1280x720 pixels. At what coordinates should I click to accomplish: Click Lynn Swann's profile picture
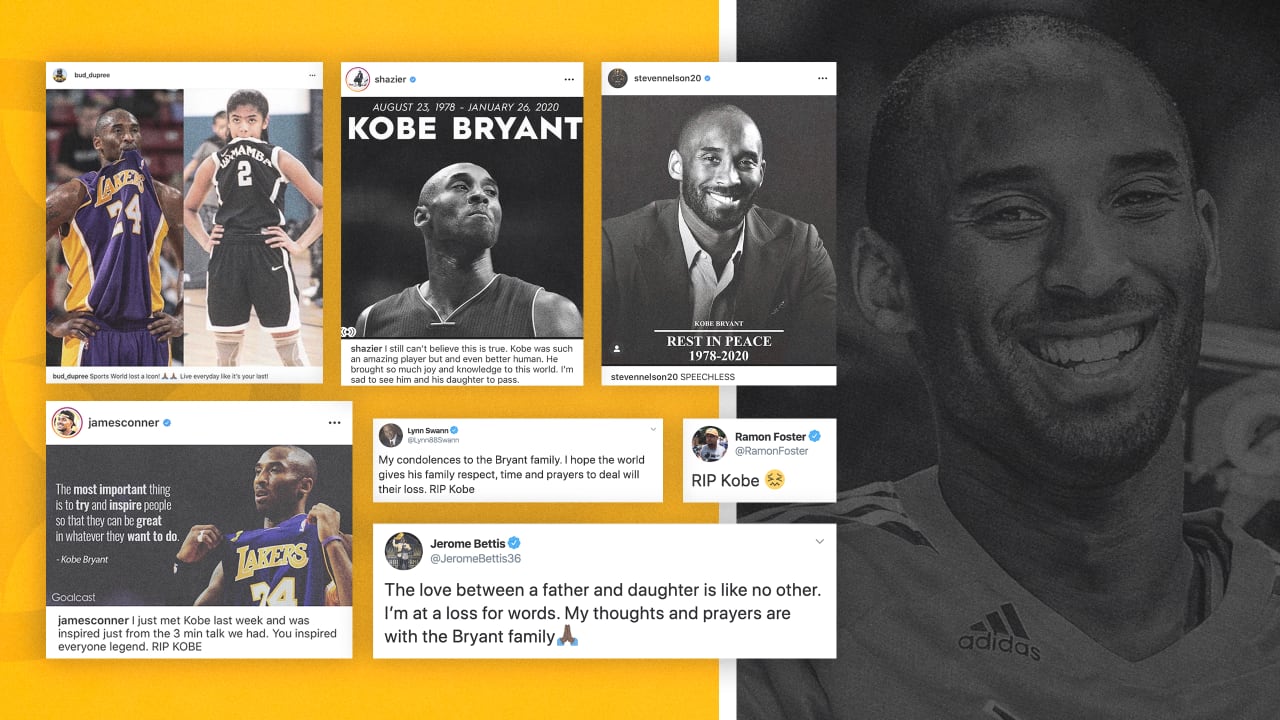coord(391,435)
